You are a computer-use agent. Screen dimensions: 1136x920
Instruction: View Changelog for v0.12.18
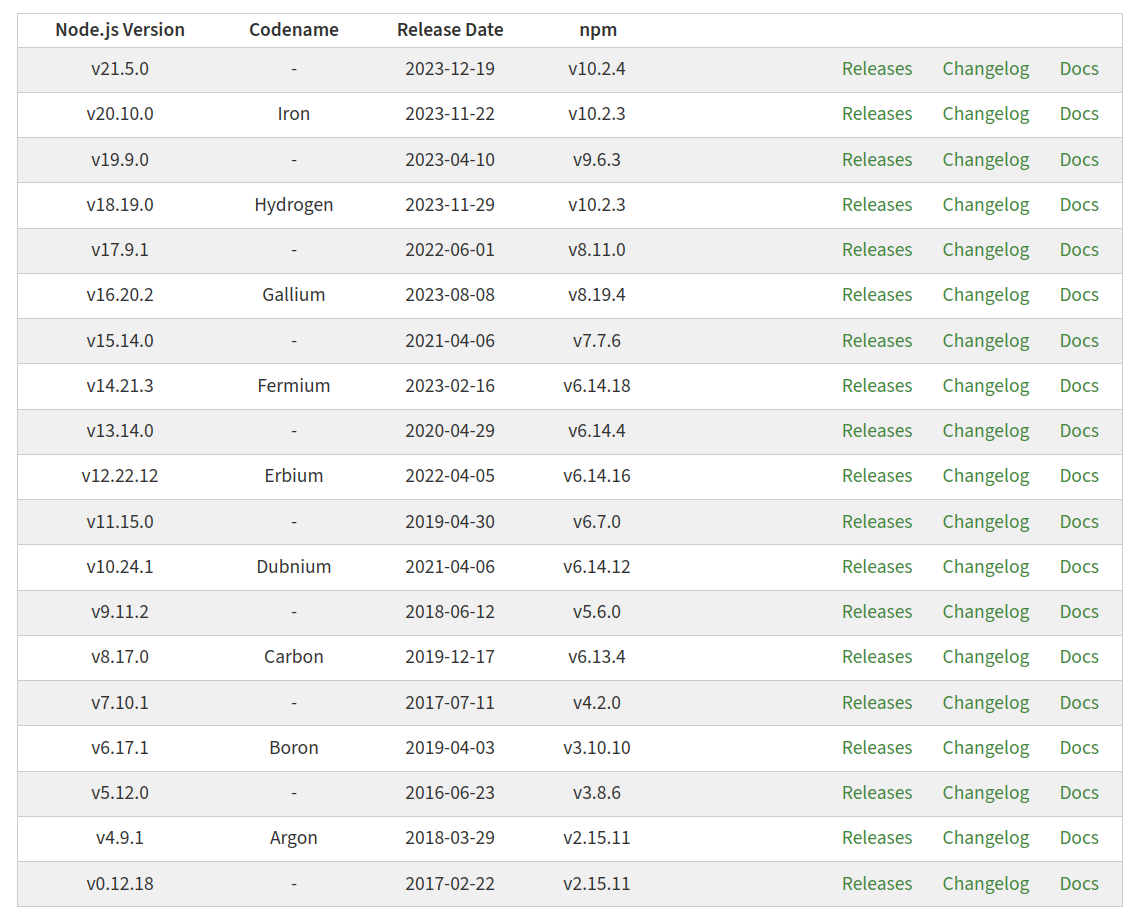(x=985, y=884)
